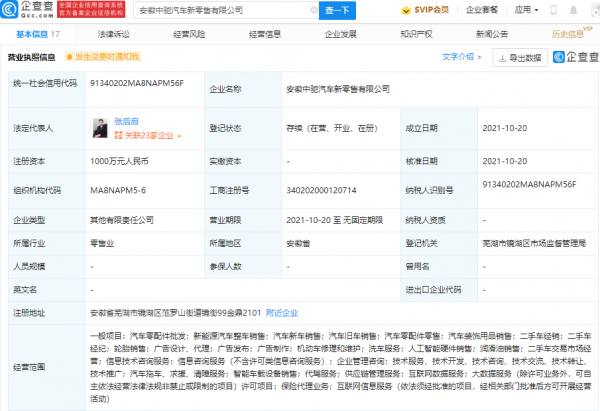Switch to 知识产权 tab
The image size is (600, 411).
(x=416, y=34)
